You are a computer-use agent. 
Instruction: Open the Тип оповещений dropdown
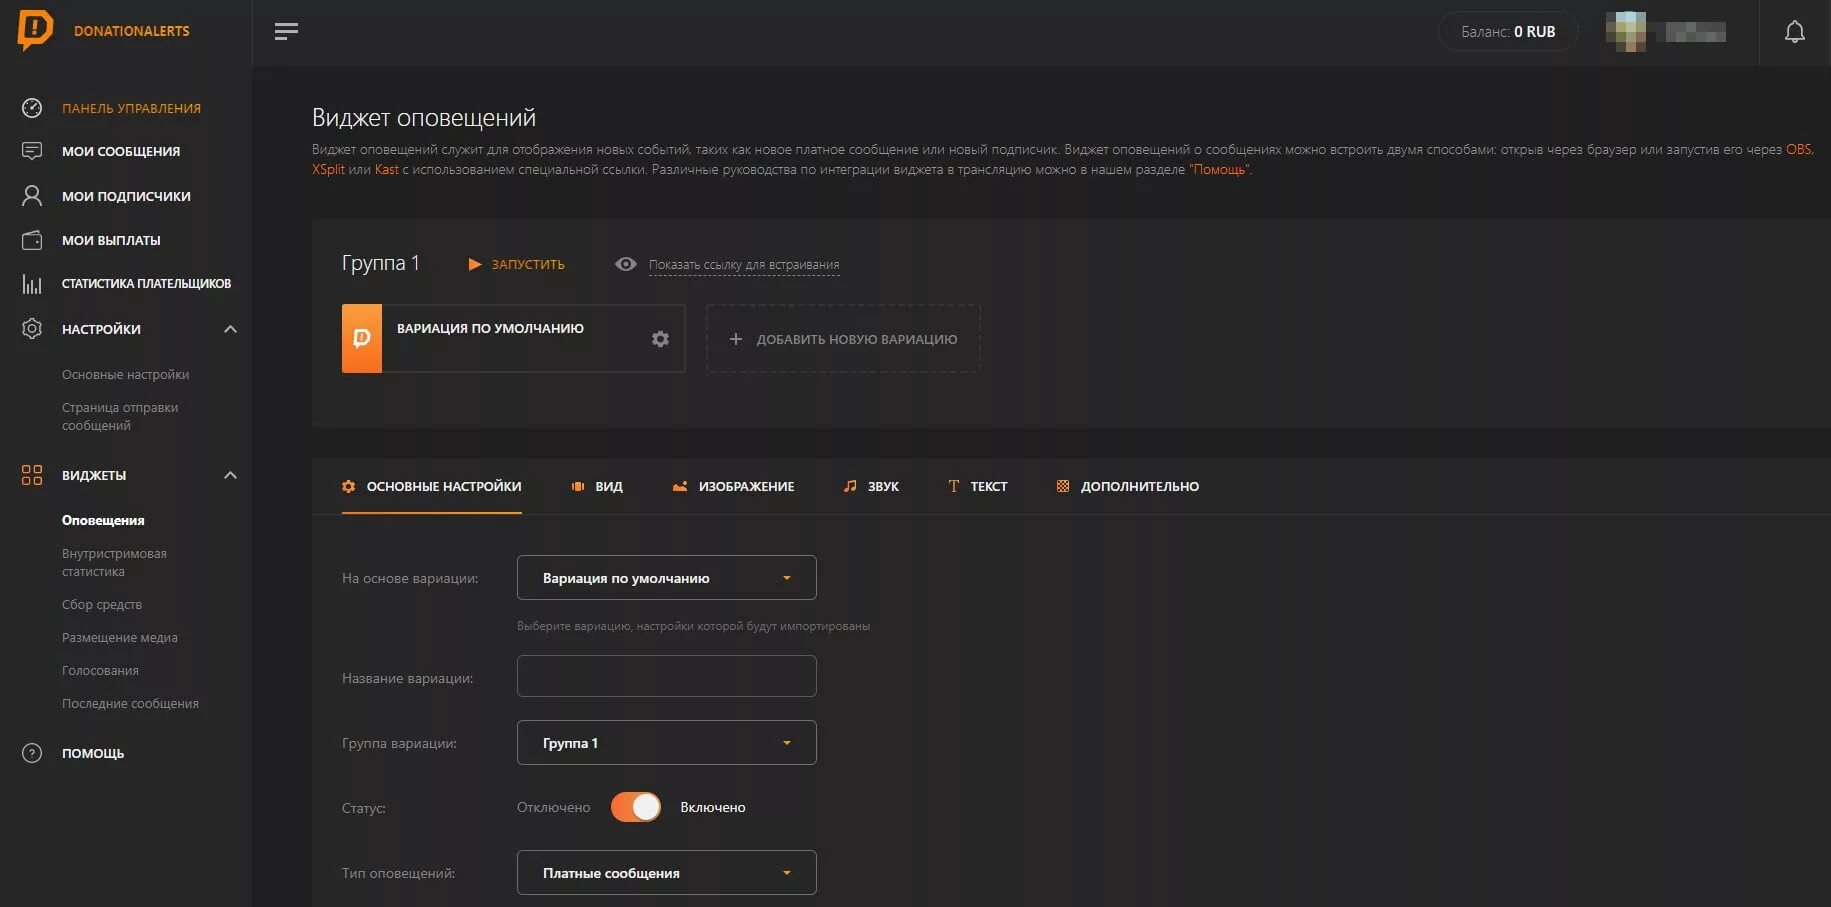[667, 873]
